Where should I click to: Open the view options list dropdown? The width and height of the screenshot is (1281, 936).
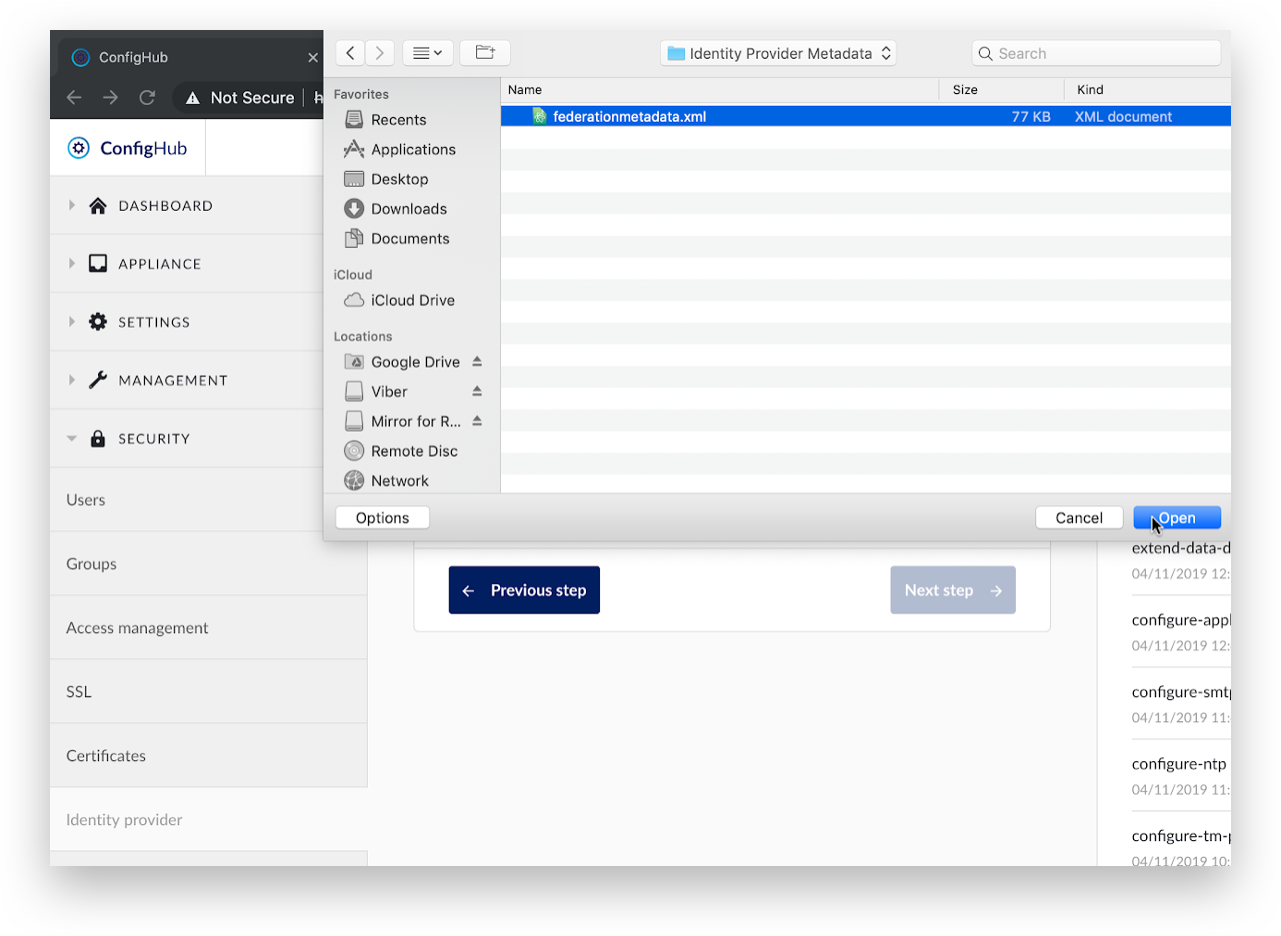[428, 53]
